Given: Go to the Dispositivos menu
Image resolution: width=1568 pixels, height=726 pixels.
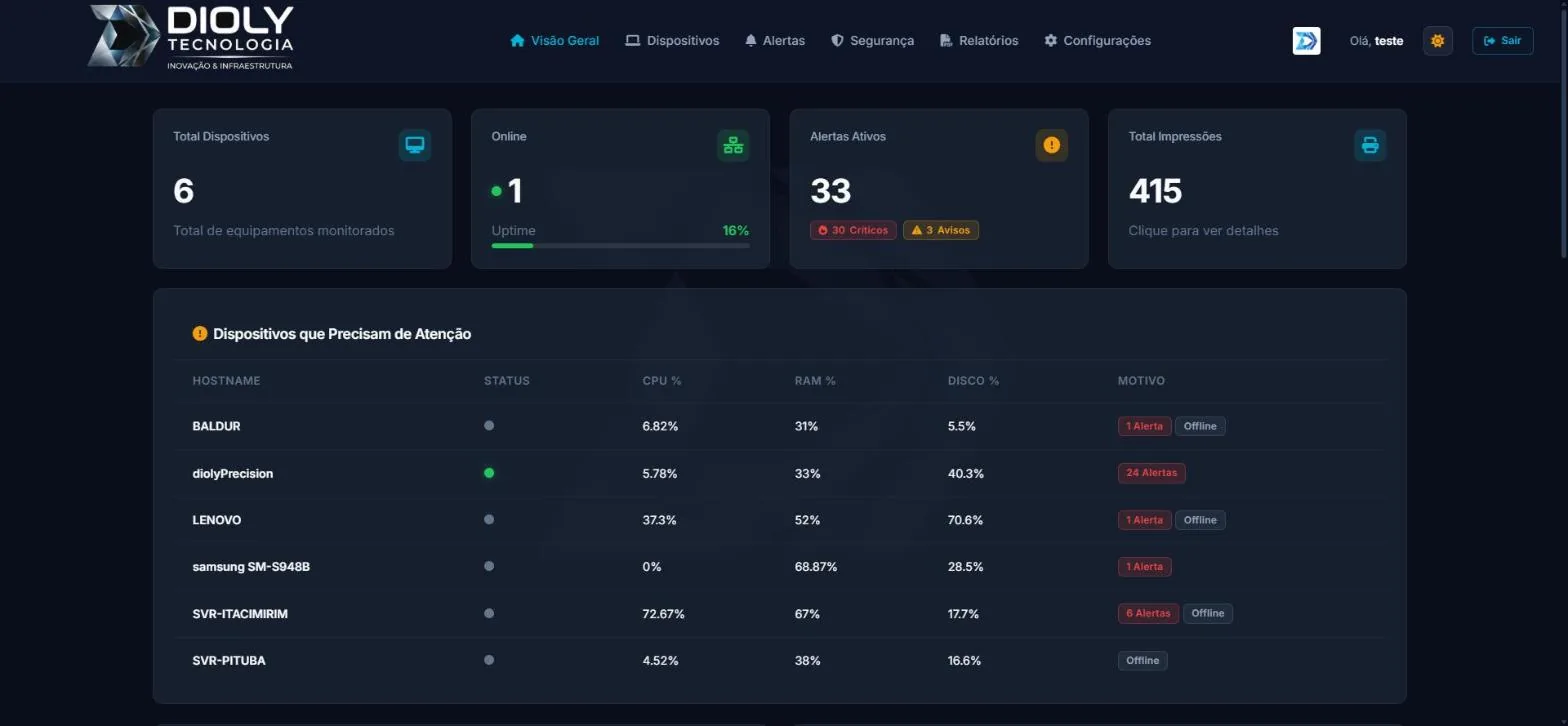Looking at the screenshot, I should tap(672, 41).
